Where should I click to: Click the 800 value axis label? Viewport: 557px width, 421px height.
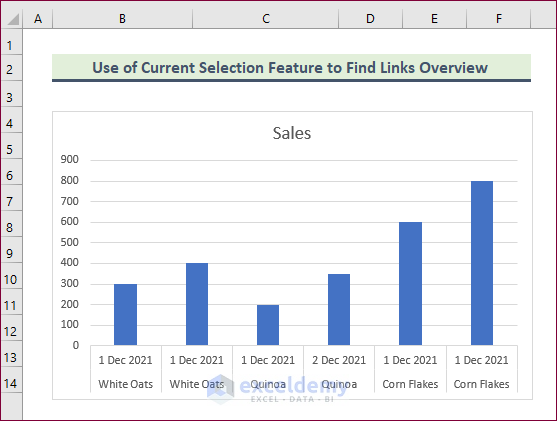click(x=70, y=180)
